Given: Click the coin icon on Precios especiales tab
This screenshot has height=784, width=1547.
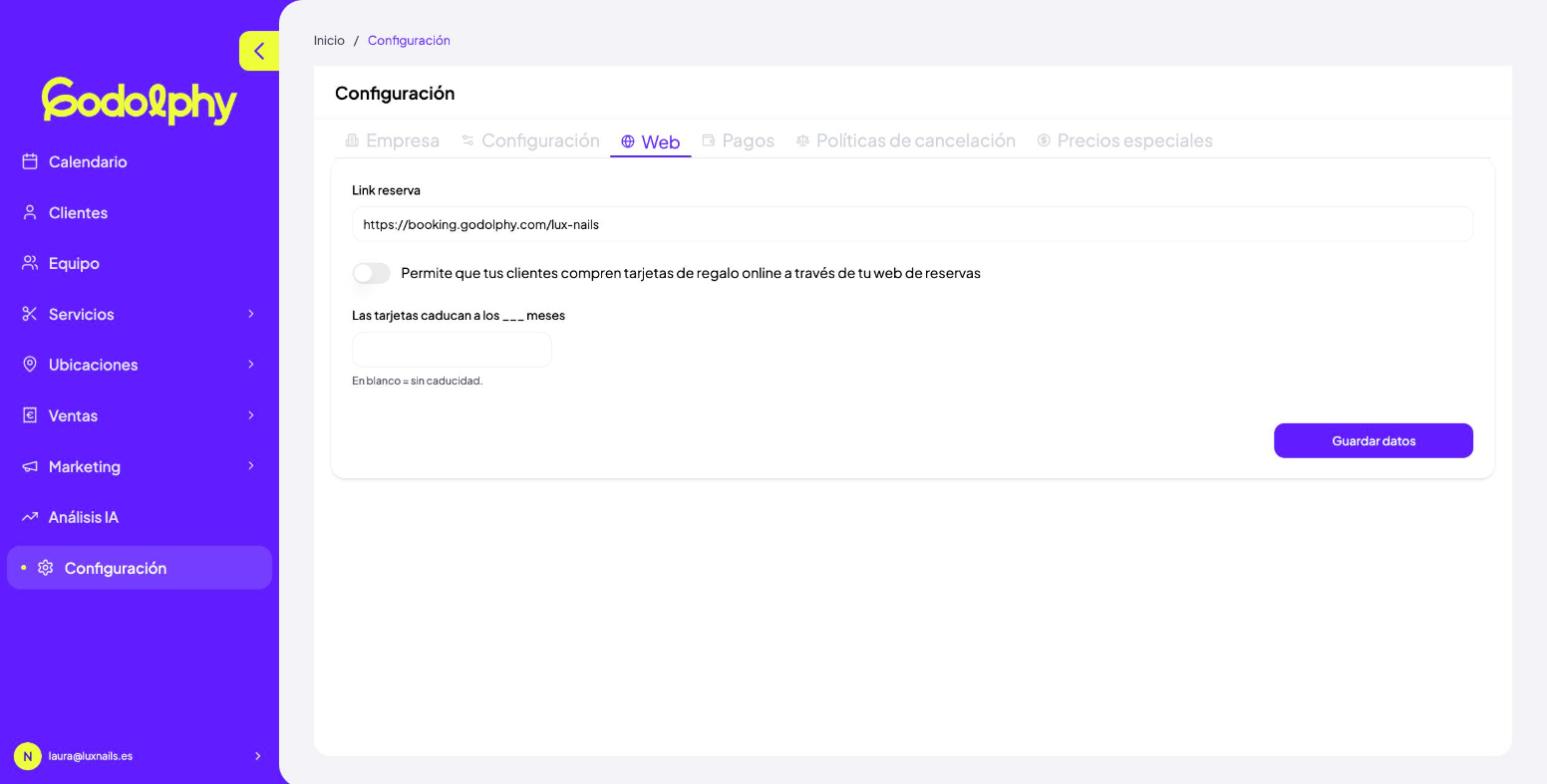Looking at the screenshot, I should 1044,141.
